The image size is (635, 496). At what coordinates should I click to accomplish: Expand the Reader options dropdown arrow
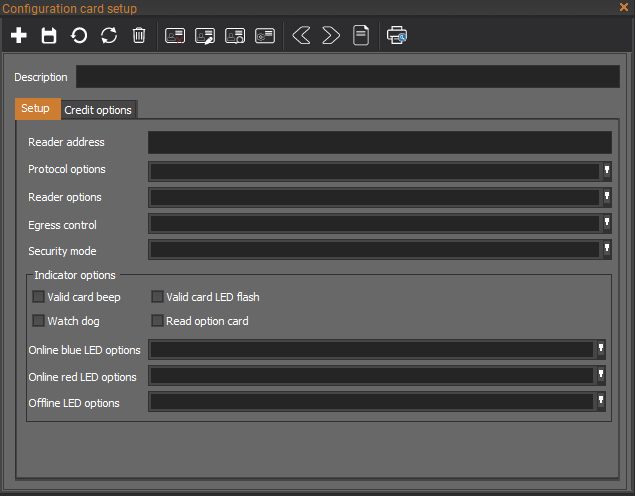[x=607, y=198]
